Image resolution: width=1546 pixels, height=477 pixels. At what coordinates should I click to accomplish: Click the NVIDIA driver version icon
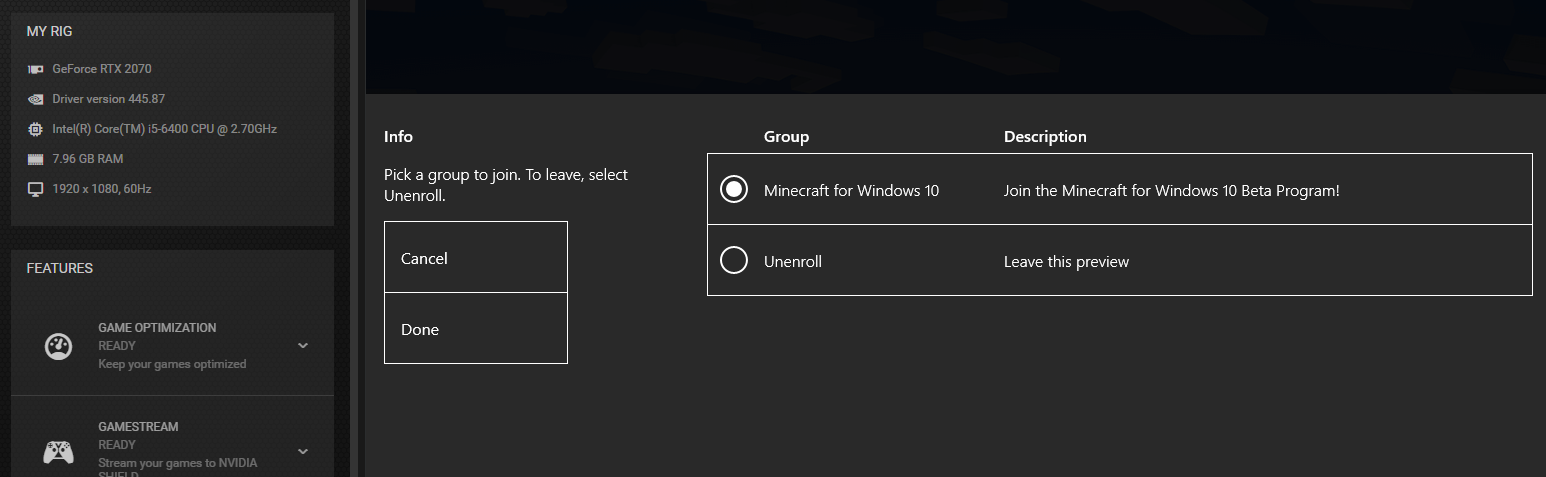pyautogui.click(x=35, y=99)
